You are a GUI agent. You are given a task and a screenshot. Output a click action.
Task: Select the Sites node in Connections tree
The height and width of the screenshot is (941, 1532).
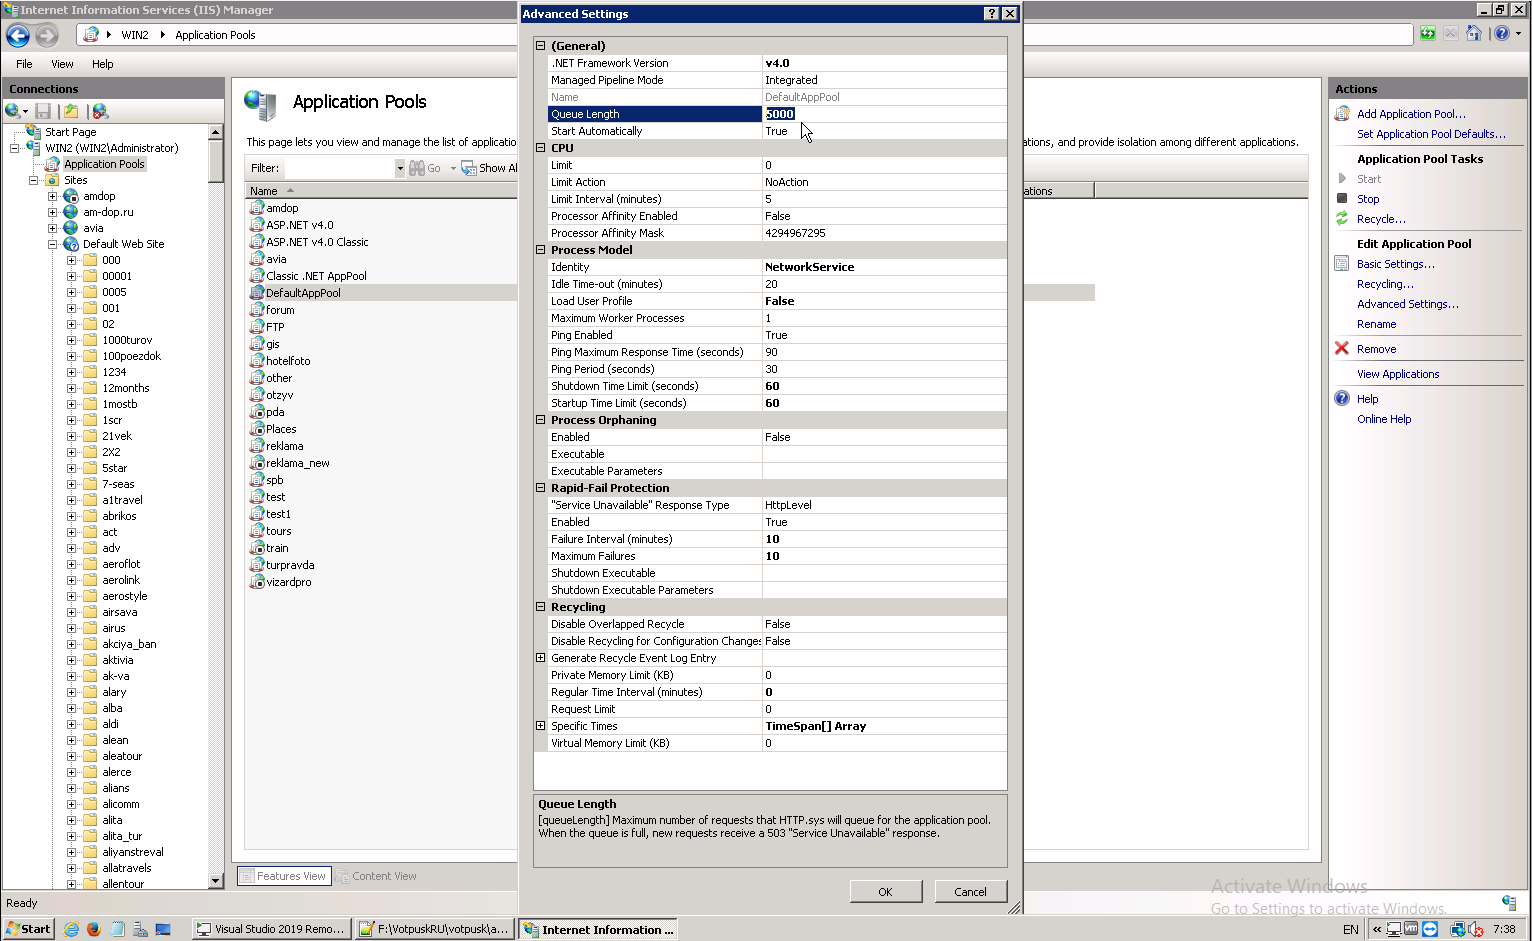tap(76, 180)
